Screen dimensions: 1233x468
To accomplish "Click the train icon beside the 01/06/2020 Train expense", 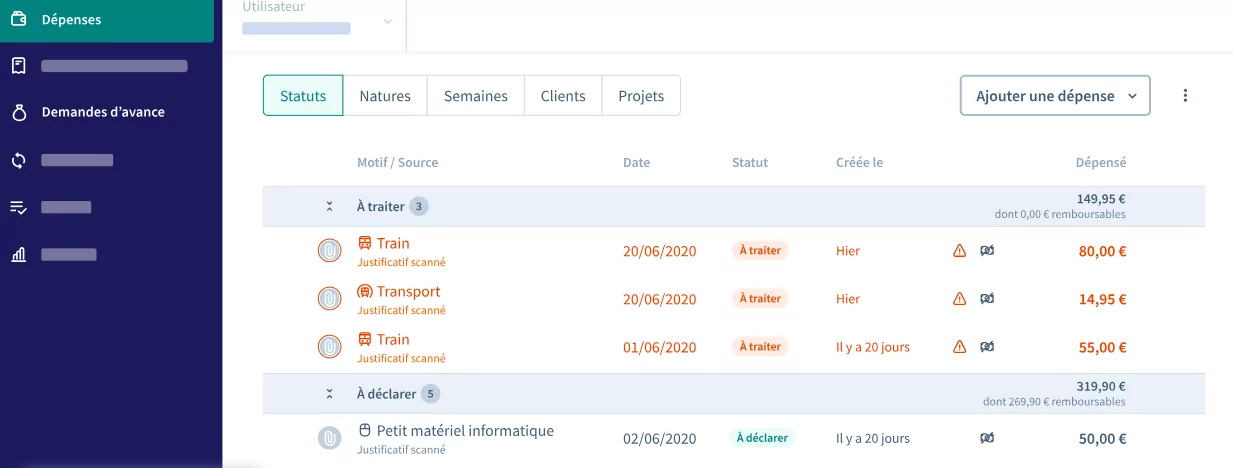I will coord(365,339).
